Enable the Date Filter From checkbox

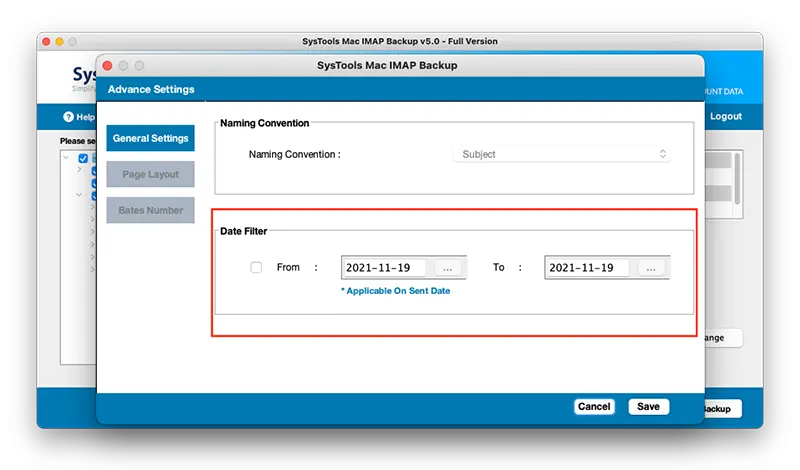256,267
